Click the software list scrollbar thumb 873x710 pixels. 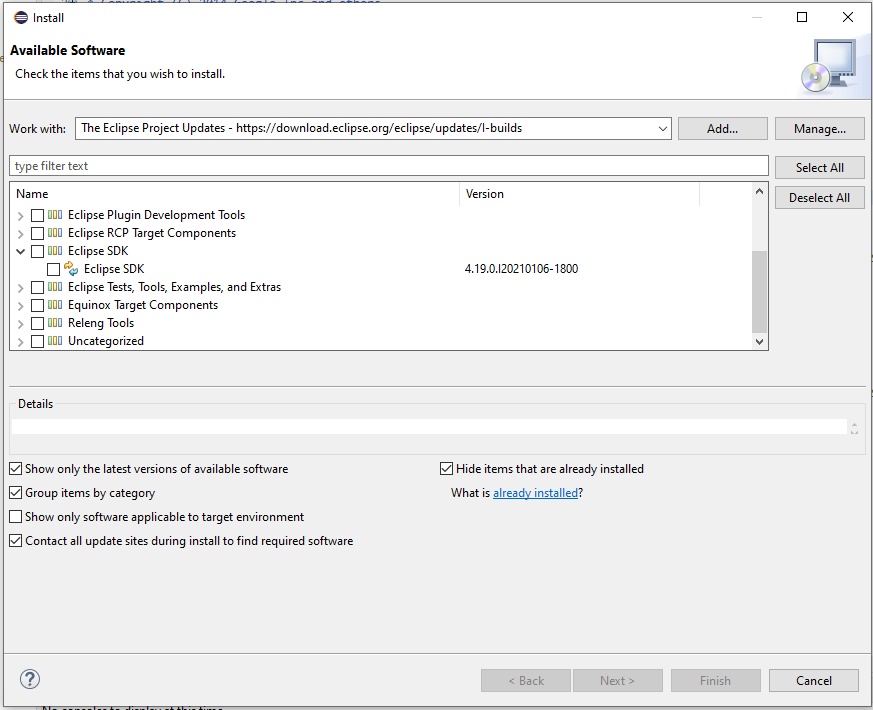tap(759, 291)
